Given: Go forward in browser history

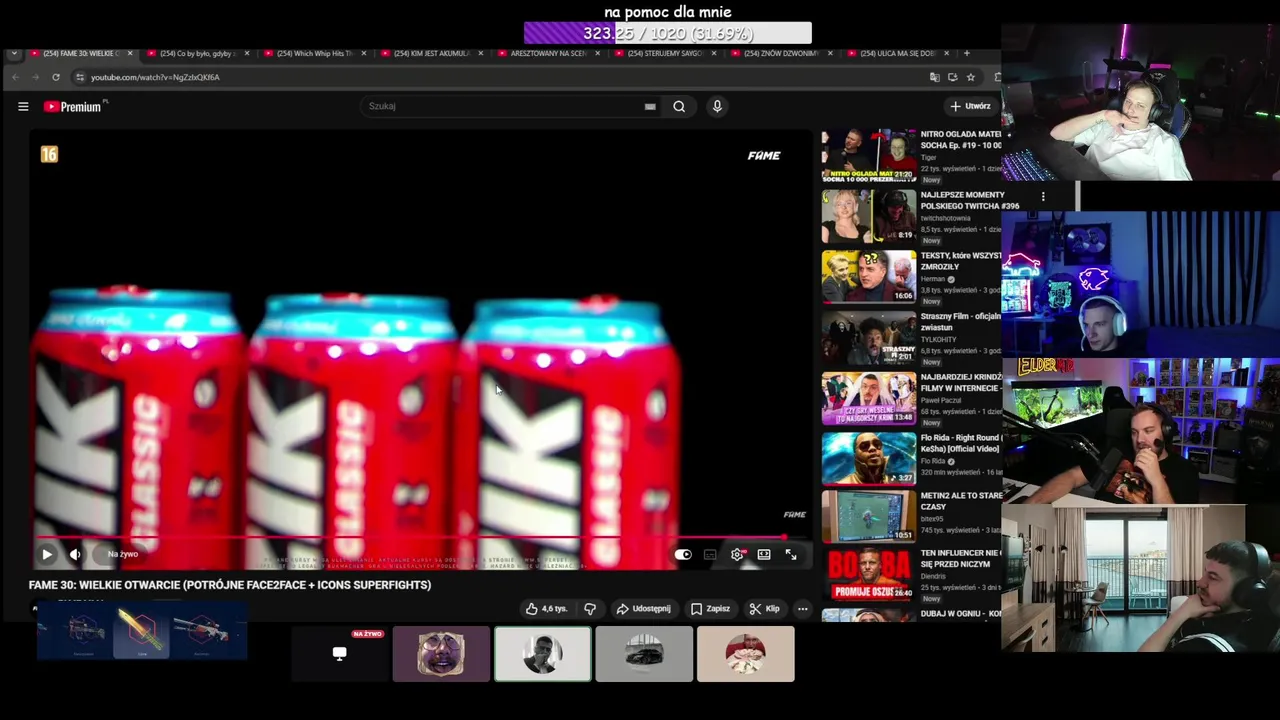Looking at the screenshot, I should point(35,77).
